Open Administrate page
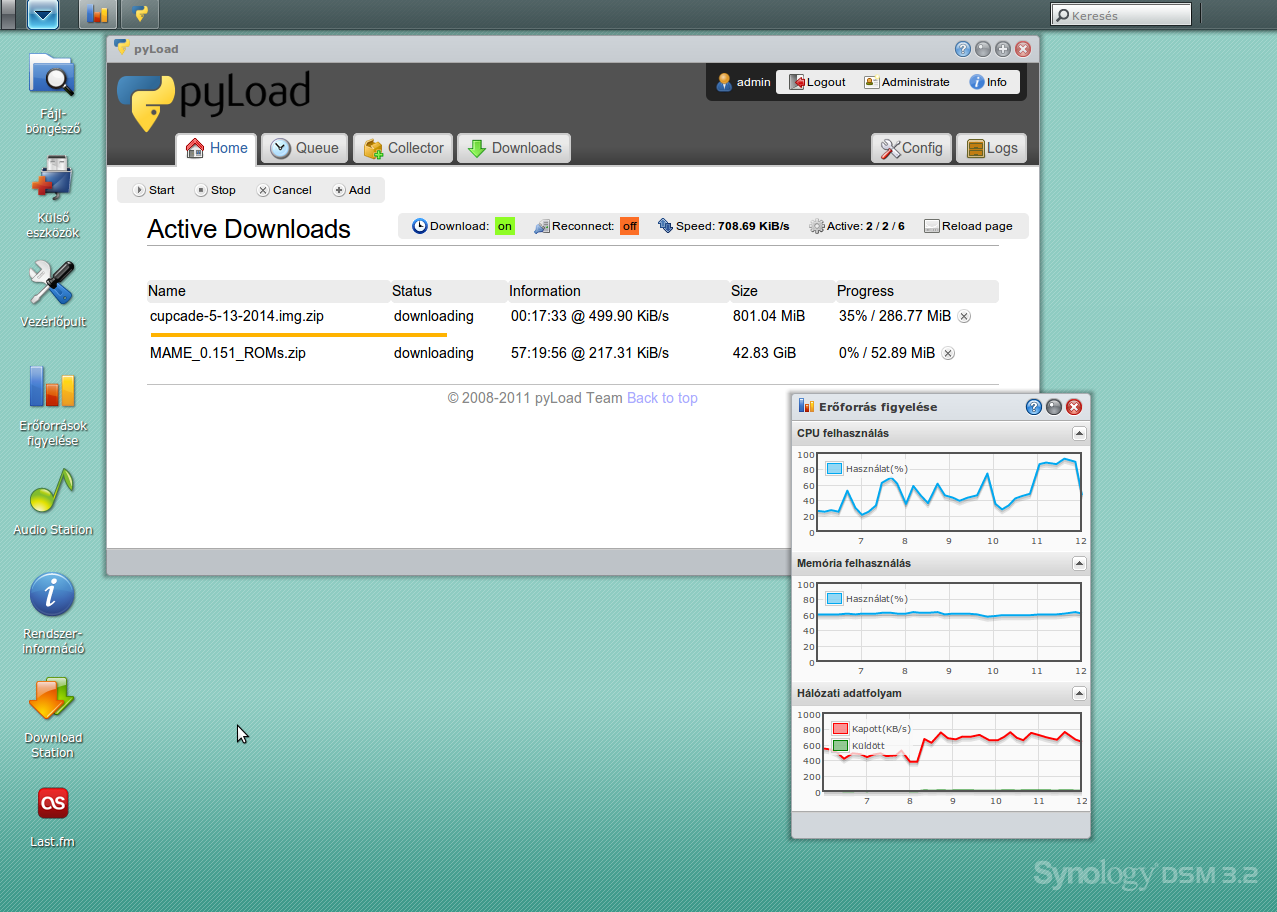Viewport: 1277px width, 912px height. tap(906, 82)
